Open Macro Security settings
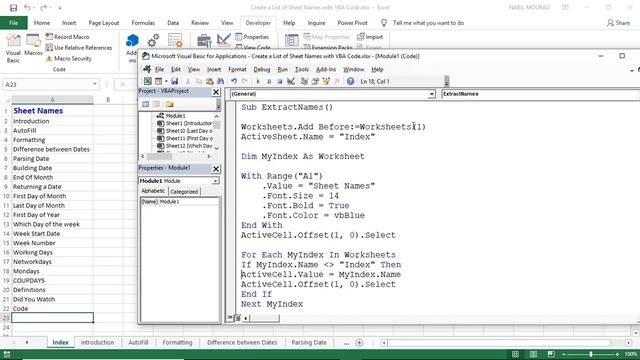This screenshot has width=640, height=360. tap(68, 59)
